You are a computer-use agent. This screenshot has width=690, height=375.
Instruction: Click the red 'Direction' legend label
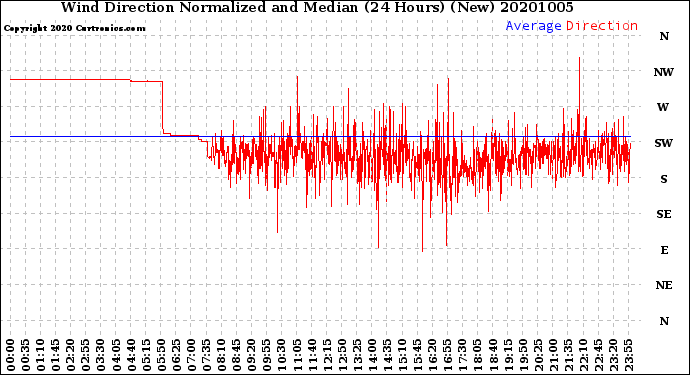(602, 26)
